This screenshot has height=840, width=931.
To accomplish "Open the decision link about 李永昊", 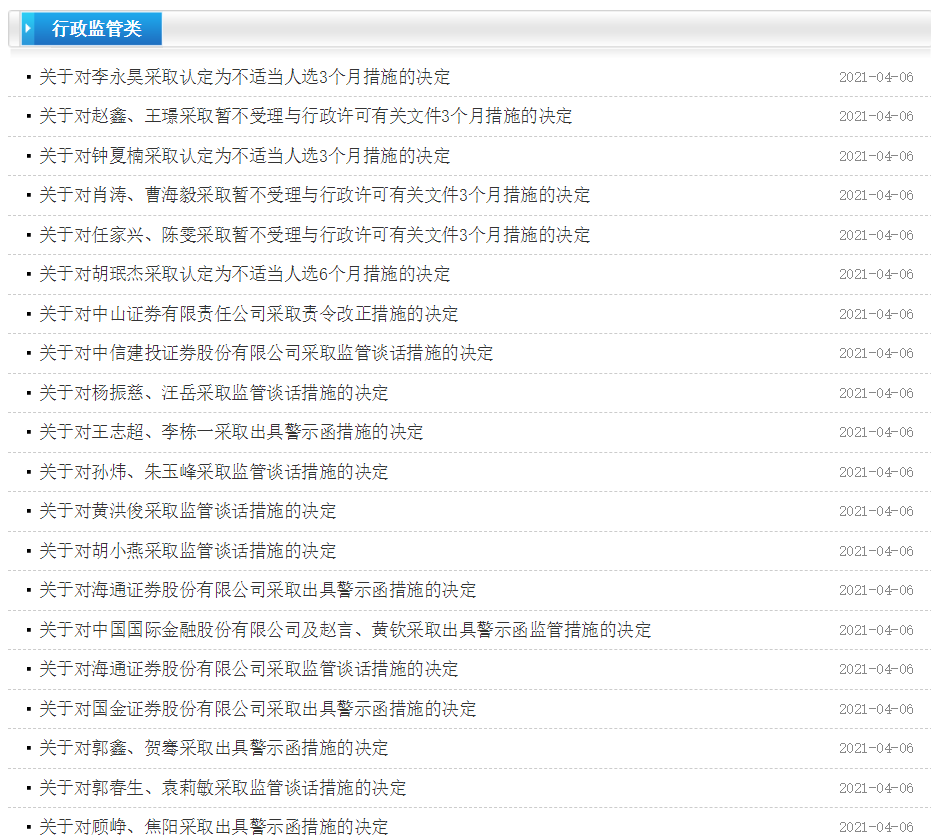I will tap(244, 77).
